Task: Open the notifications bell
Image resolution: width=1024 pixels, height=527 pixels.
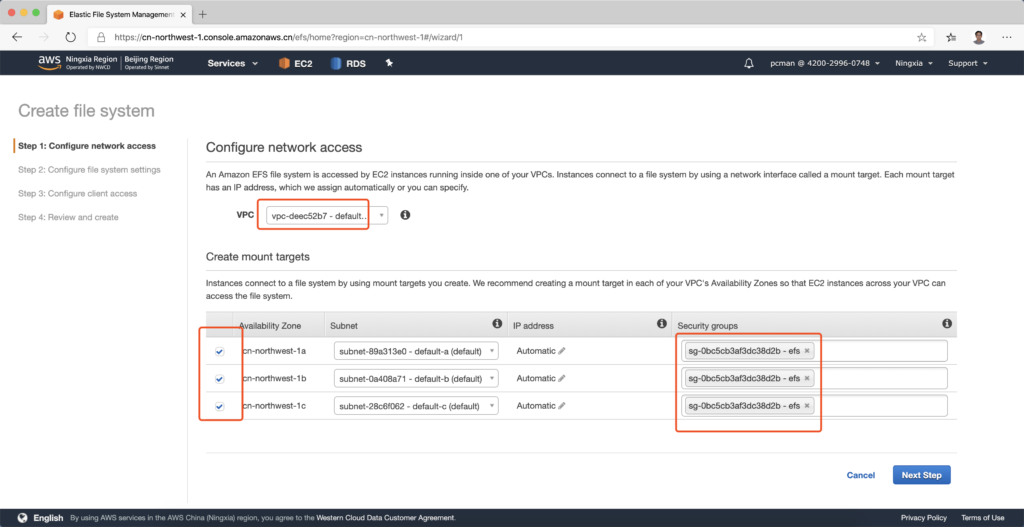Action: click(x=749, y=63)
